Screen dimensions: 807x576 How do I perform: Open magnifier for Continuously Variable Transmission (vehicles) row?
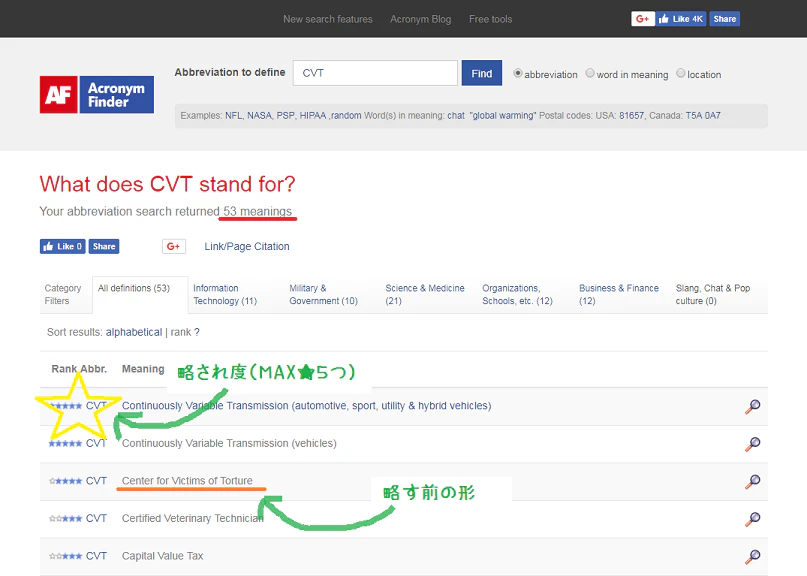[x=752, y=444]
